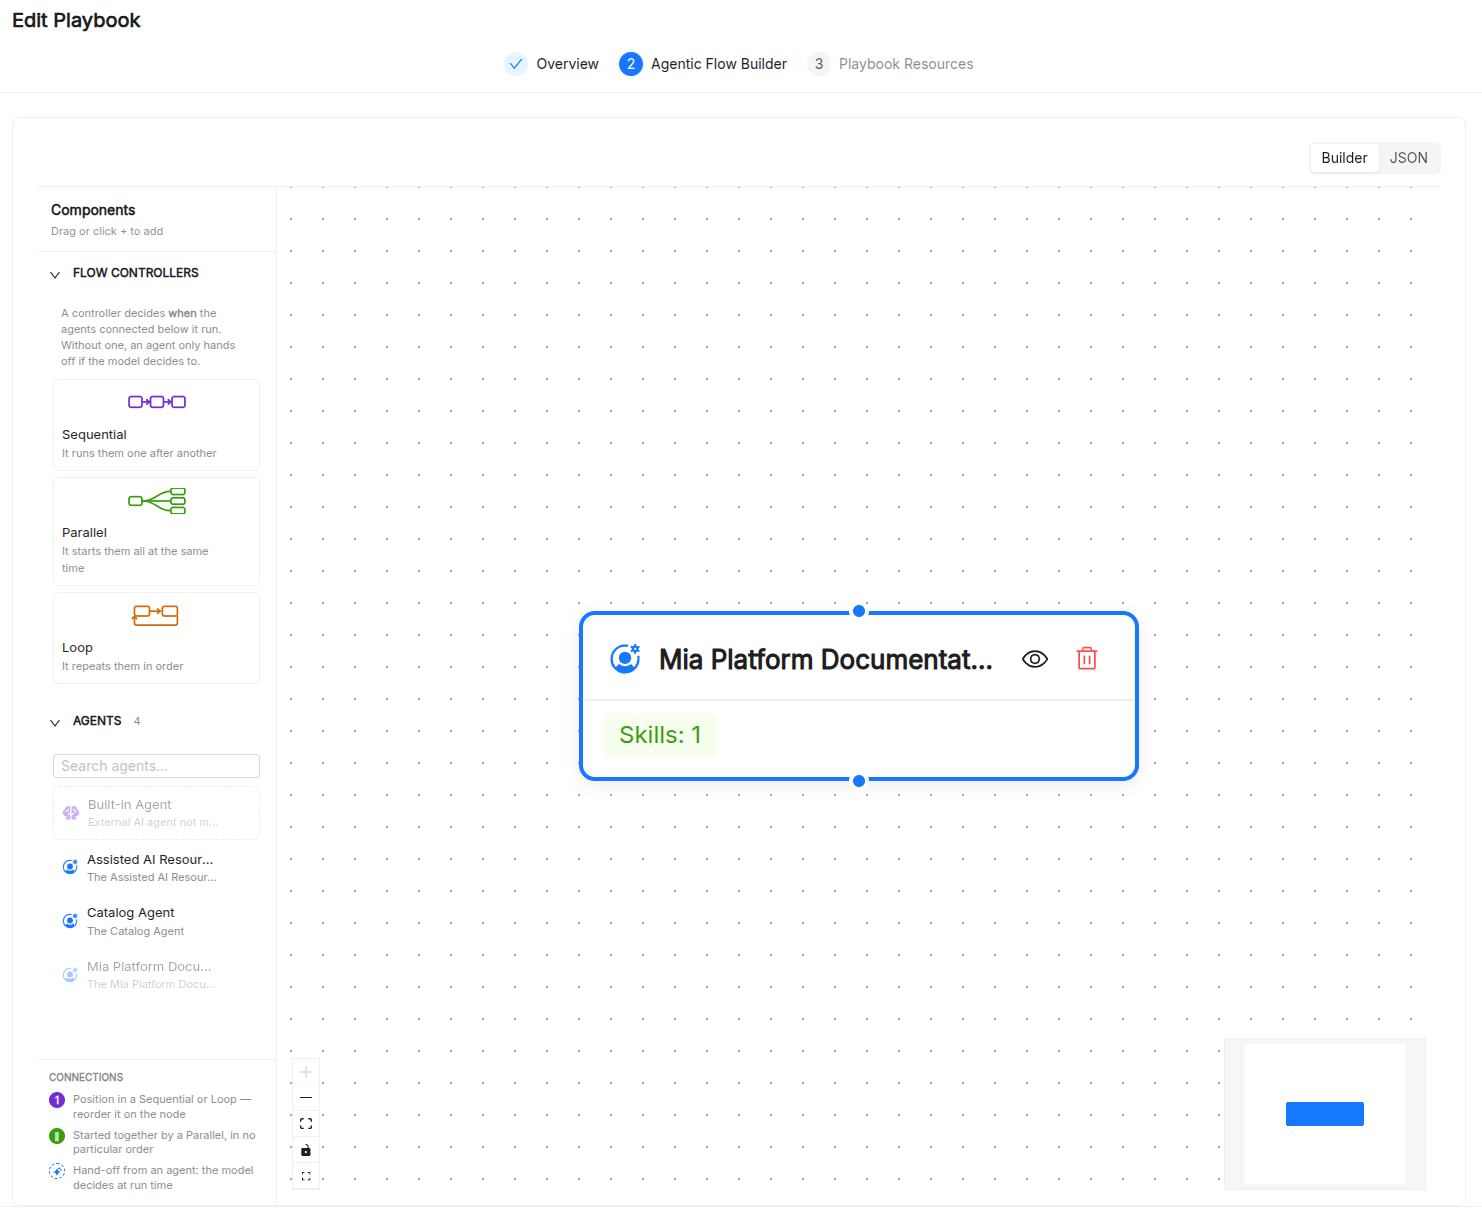Screen dimensions: 1482x1214
Task: Click the Sequential controller chain icon
Action: coord(157,402)
